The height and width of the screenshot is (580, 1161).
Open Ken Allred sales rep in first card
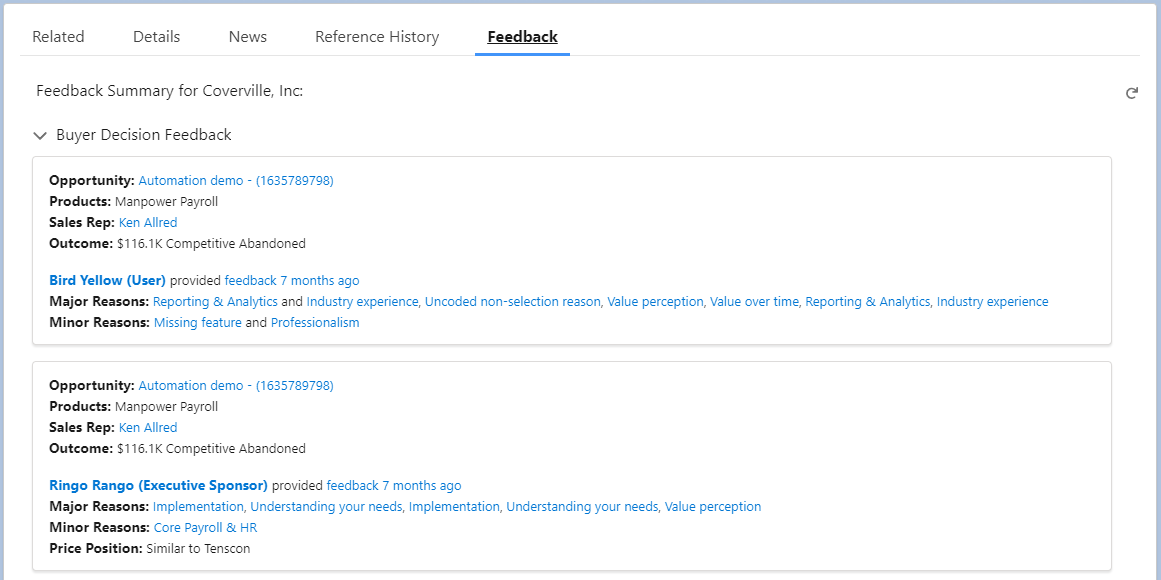click(x=148, y=222)
